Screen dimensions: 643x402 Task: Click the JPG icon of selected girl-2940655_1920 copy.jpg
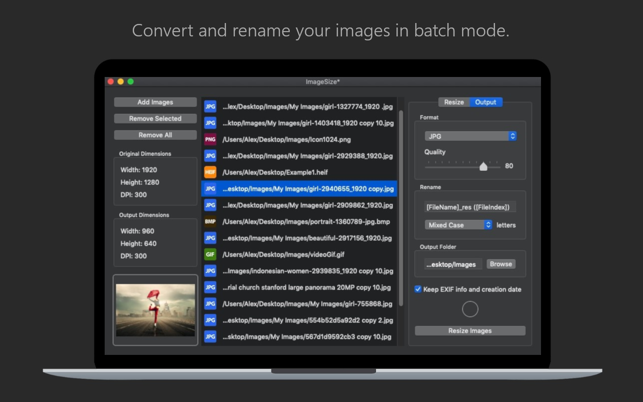point(210,189)
